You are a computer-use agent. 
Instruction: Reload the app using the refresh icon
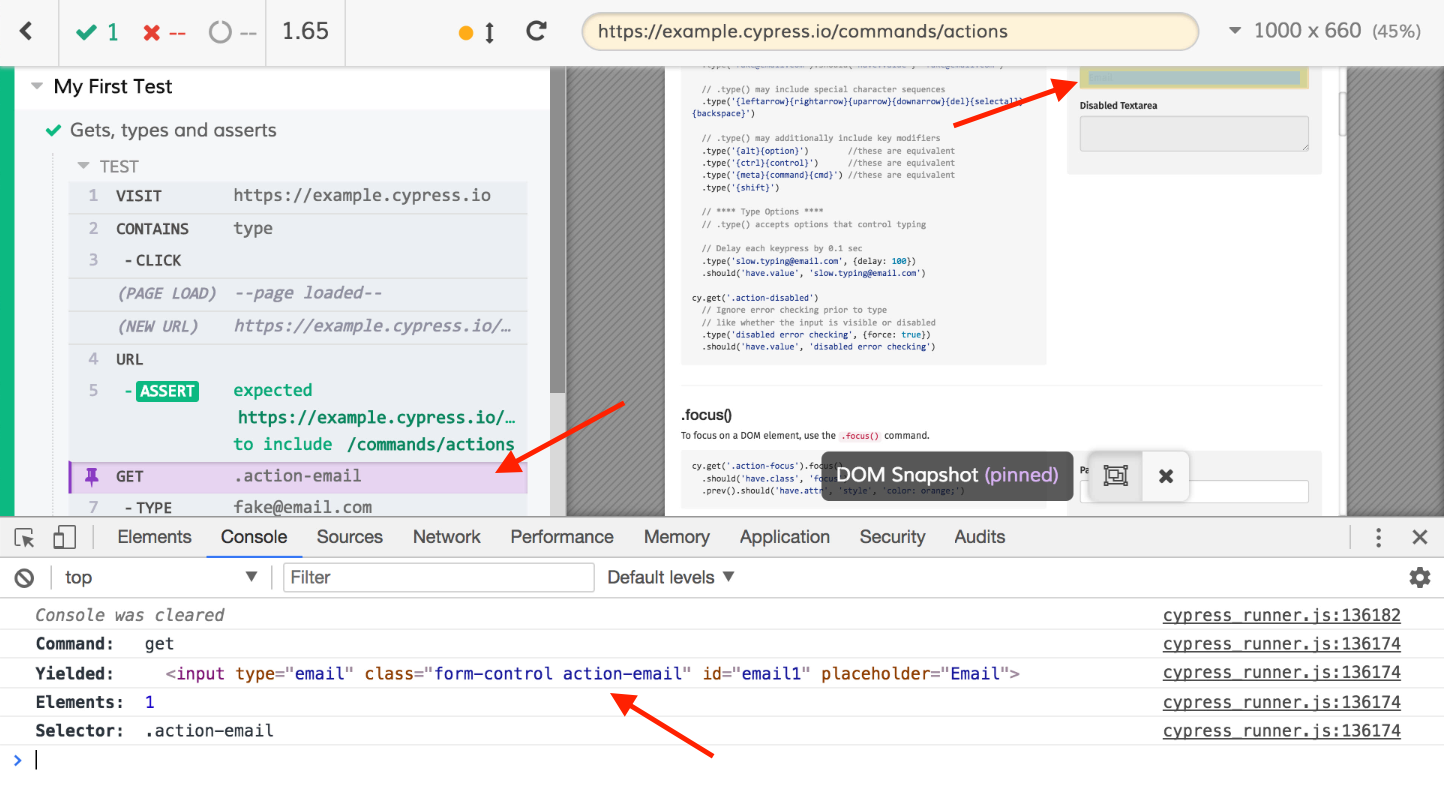pyautogui.click(x=536, y=31)
